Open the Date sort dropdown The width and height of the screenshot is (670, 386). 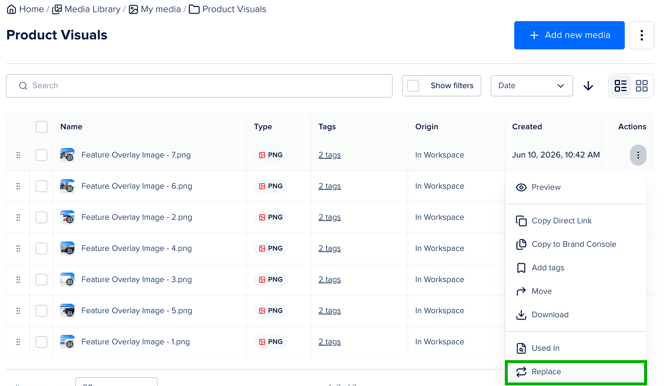coord(531,85)
